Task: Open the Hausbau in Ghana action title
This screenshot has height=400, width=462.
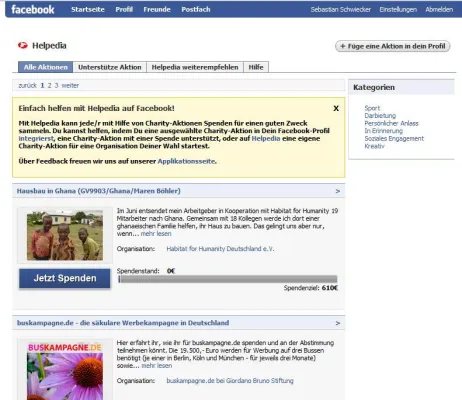Action: pyautogui.click(x=99, y=191)
